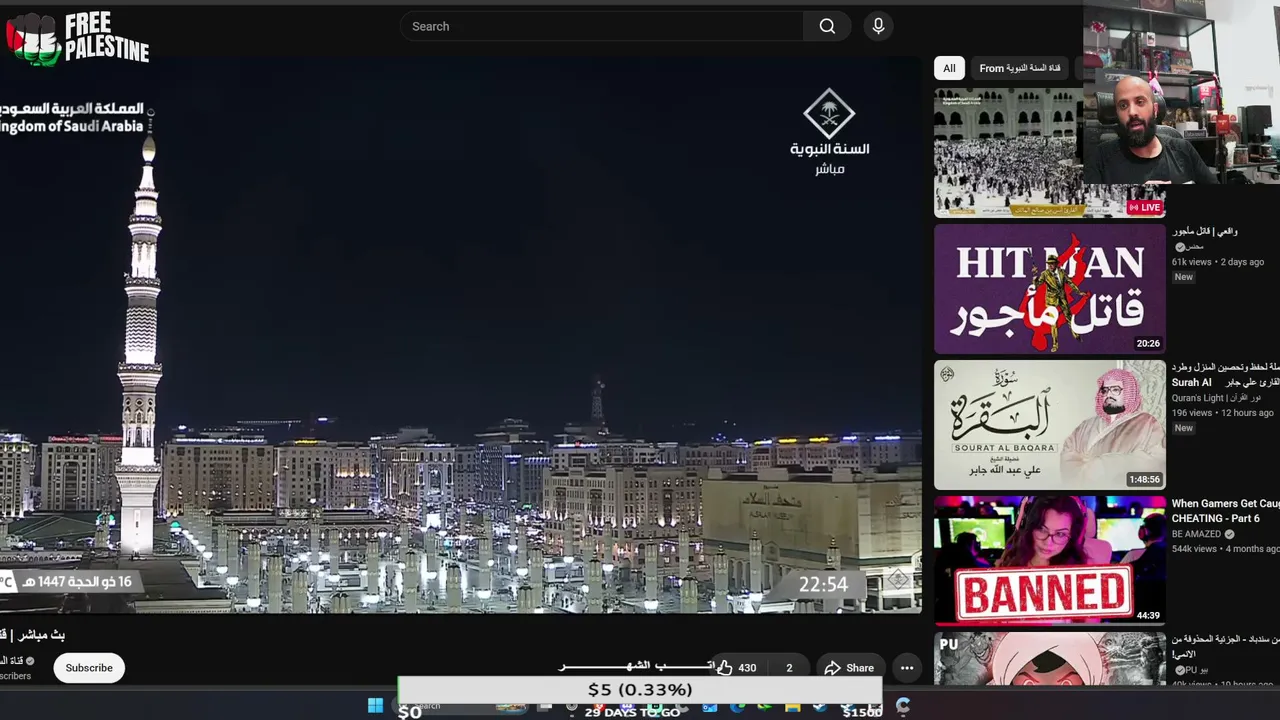Click the '61k views • 2 days ago' text
The image size is (1280, 720).
[x=1218, y=262]
